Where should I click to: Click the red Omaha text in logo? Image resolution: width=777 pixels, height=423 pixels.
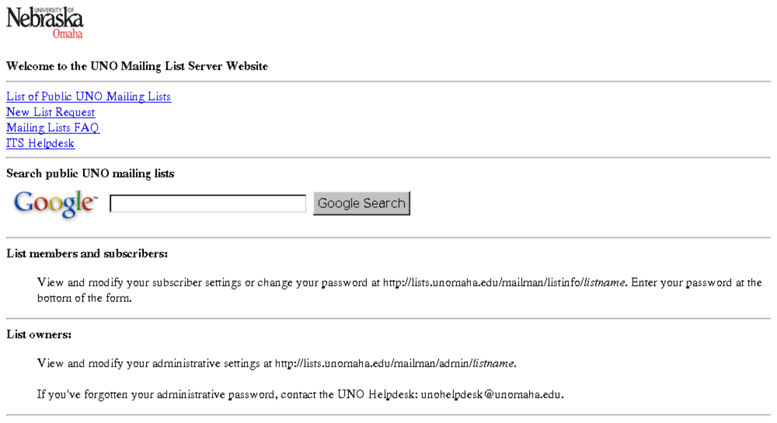[x=67, y=34]
